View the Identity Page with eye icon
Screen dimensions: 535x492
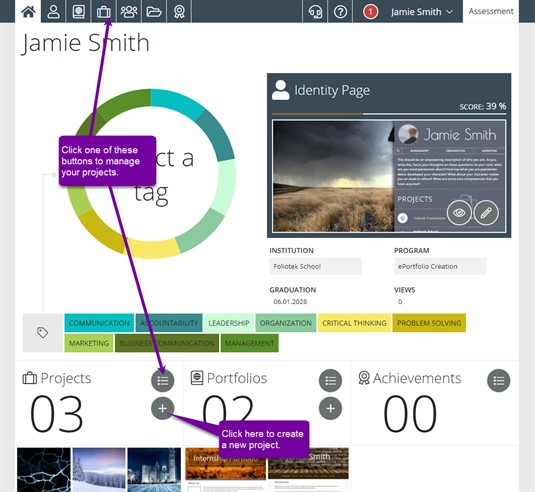459,213
